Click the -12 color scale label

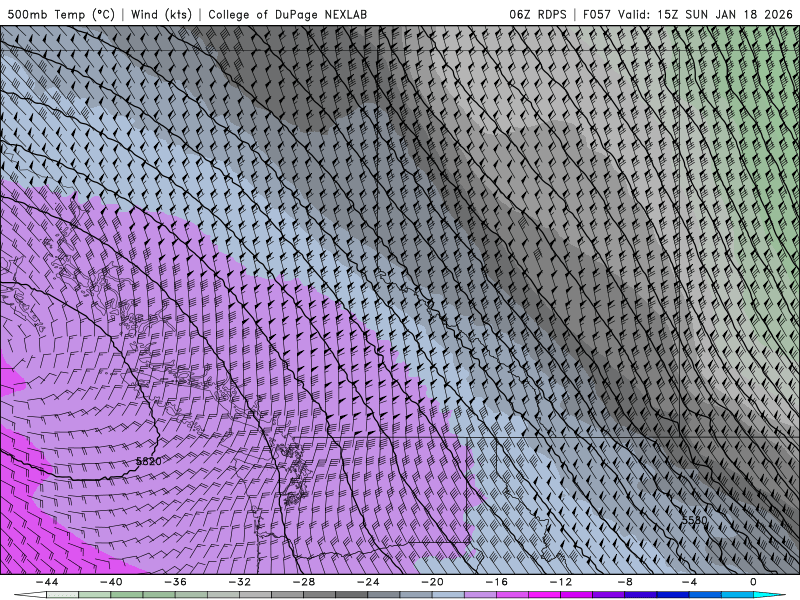click(561, 582)
